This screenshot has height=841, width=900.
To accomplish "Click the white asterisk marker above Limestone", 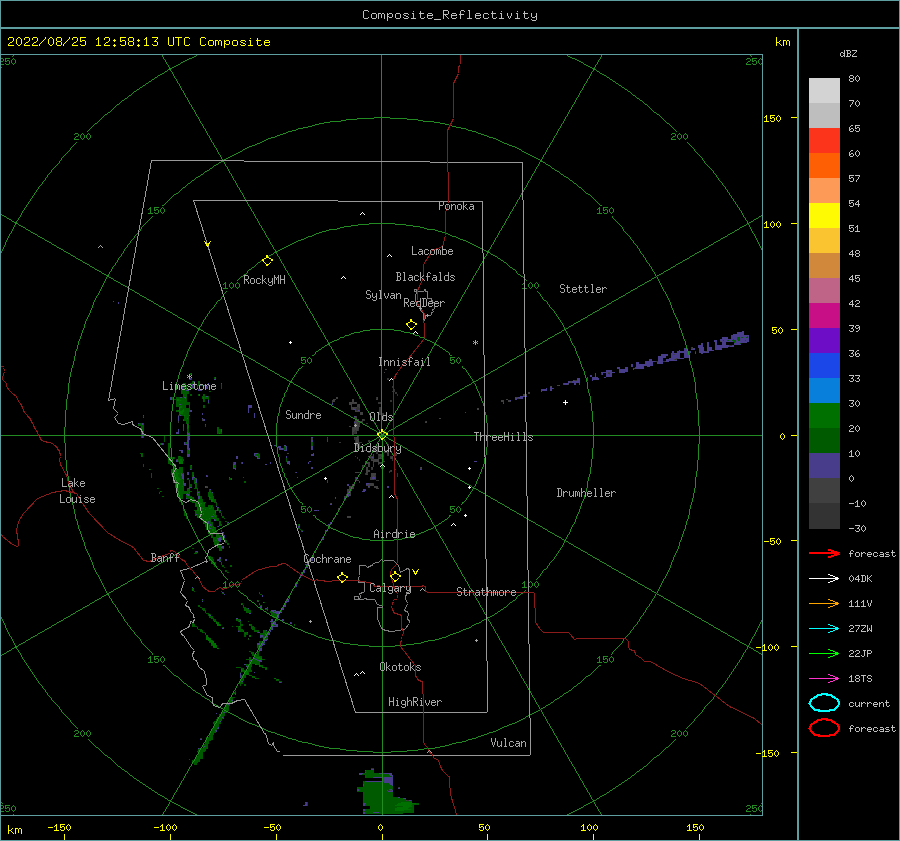I will click(x=189, y=377).
